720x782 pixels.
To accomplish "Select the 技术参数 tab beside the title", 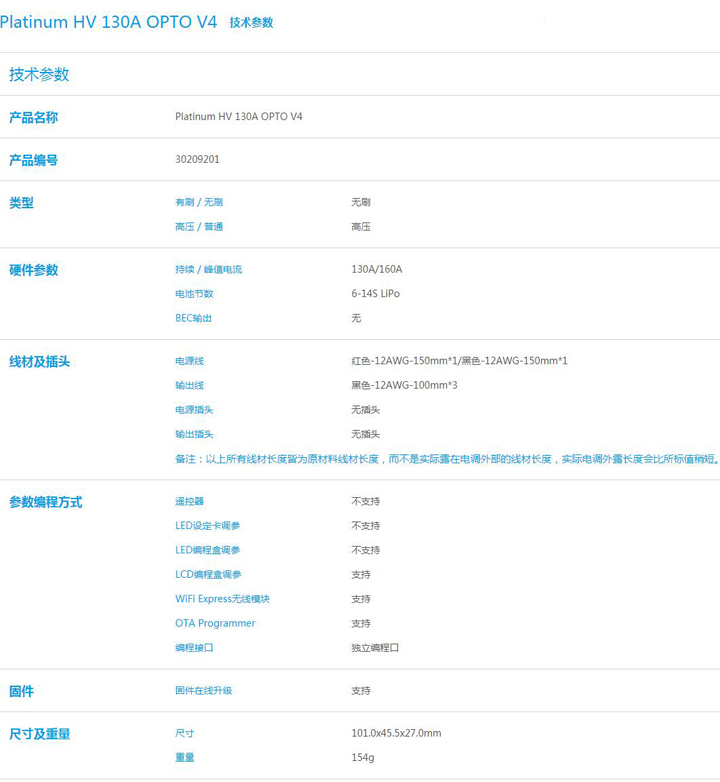I will (x=251, y=22).
